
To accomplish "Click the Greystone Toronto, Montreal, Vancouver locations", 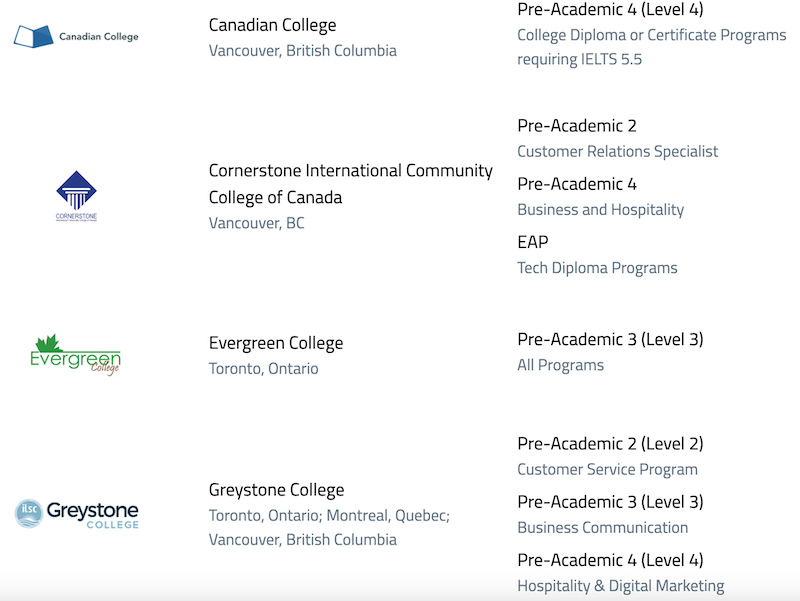I will coord(329,528).
